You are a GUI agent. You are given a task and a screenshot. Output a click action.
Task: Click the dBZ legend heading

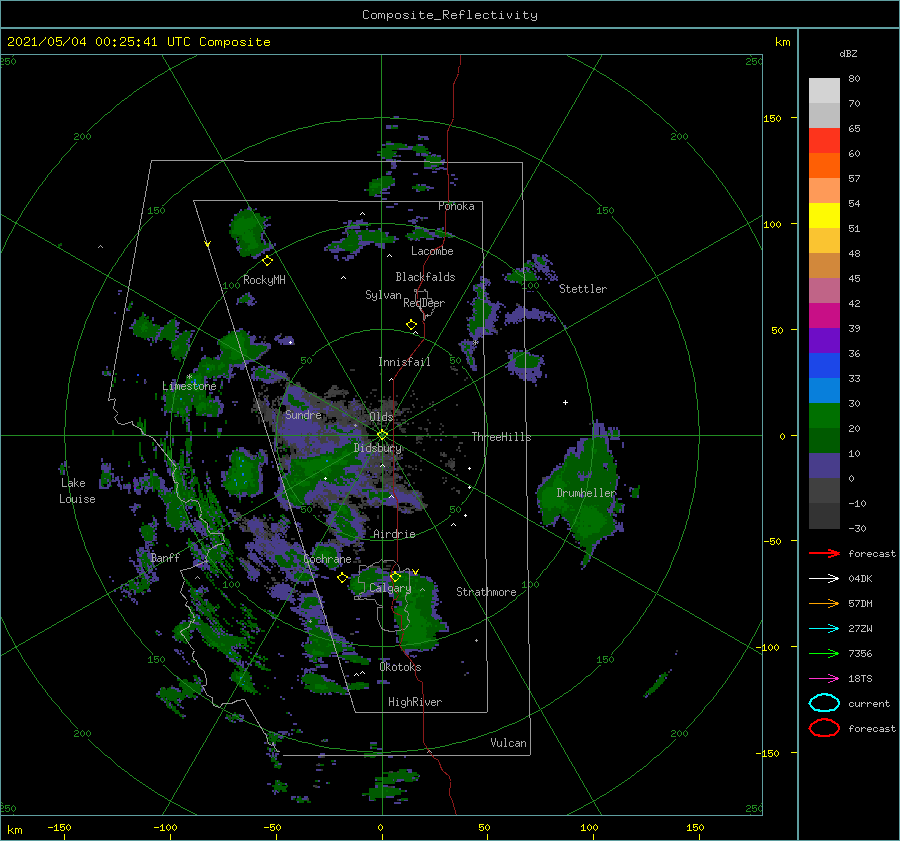(x=848, y=53)
